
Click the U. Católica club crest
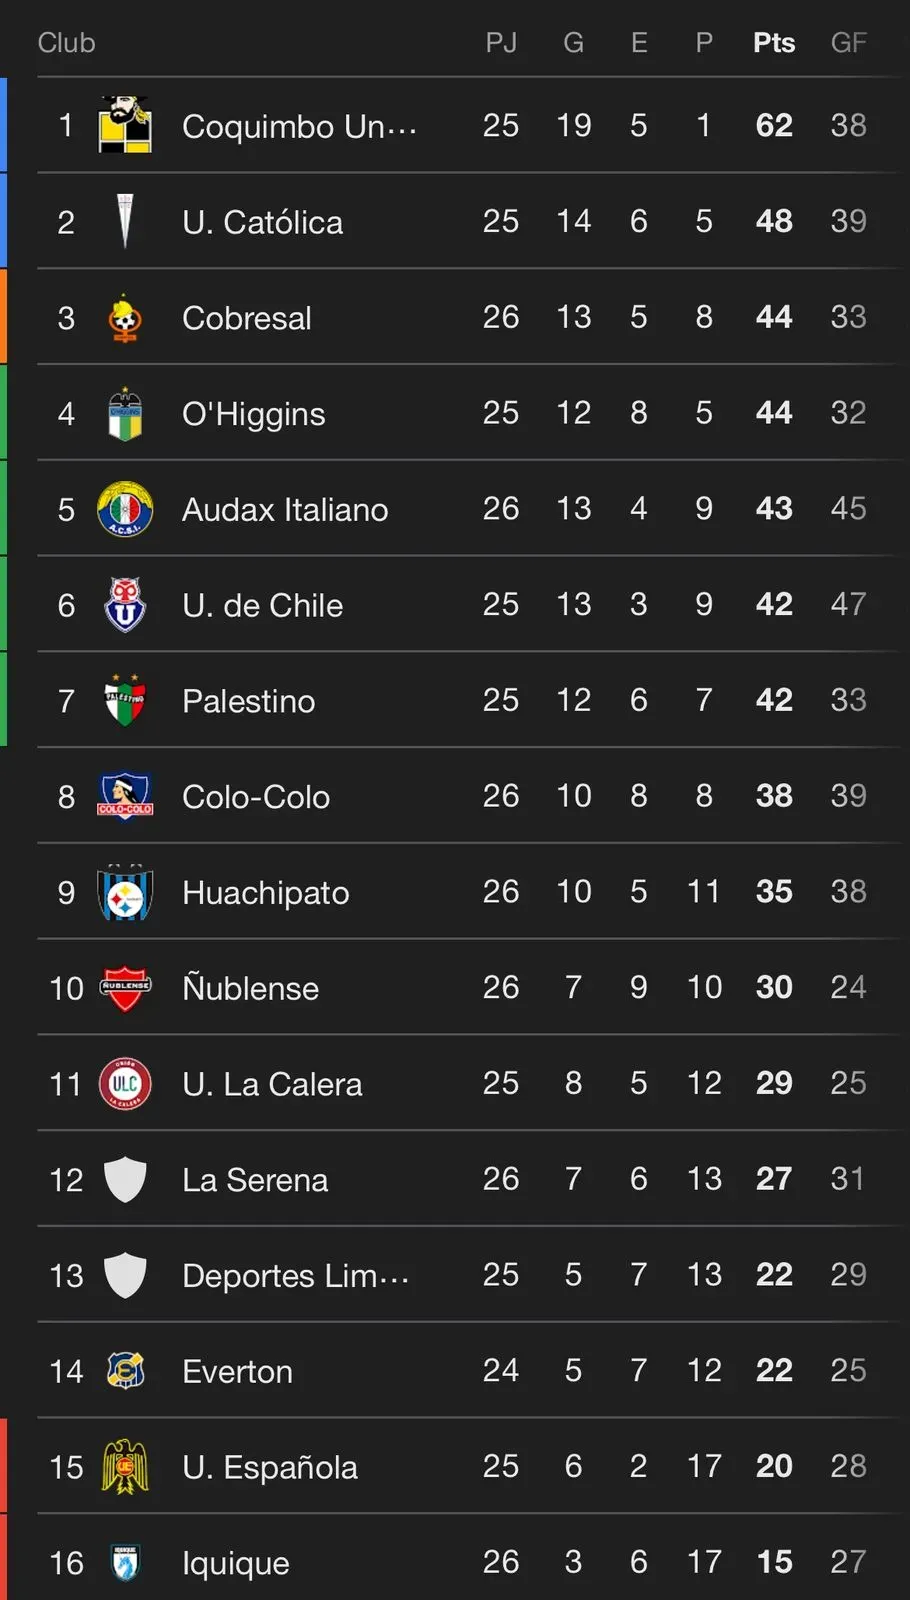(x=125, y=221)
